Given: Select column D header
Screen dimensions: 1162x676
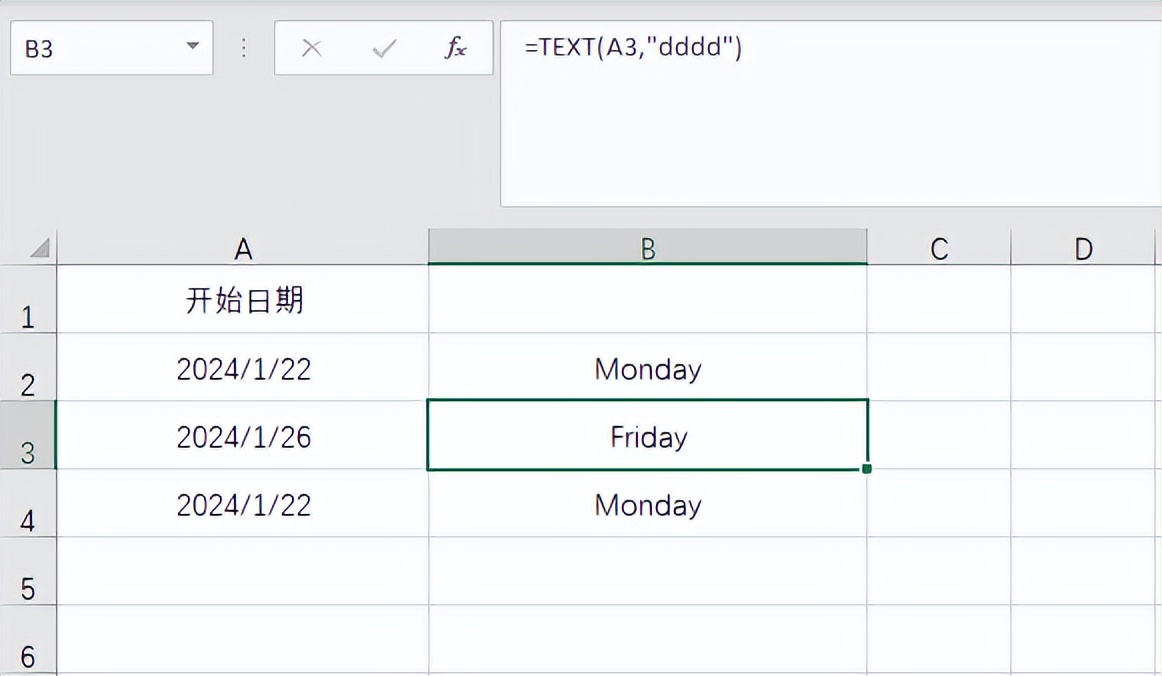Looking at the screenshot, I should (1083, 248).
